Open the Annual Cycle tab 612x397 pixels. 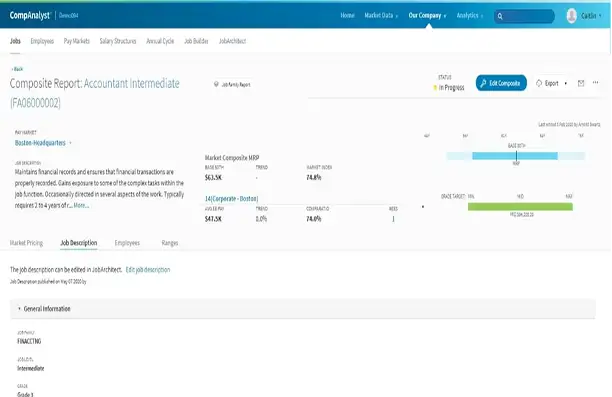[x=160, y=41]
